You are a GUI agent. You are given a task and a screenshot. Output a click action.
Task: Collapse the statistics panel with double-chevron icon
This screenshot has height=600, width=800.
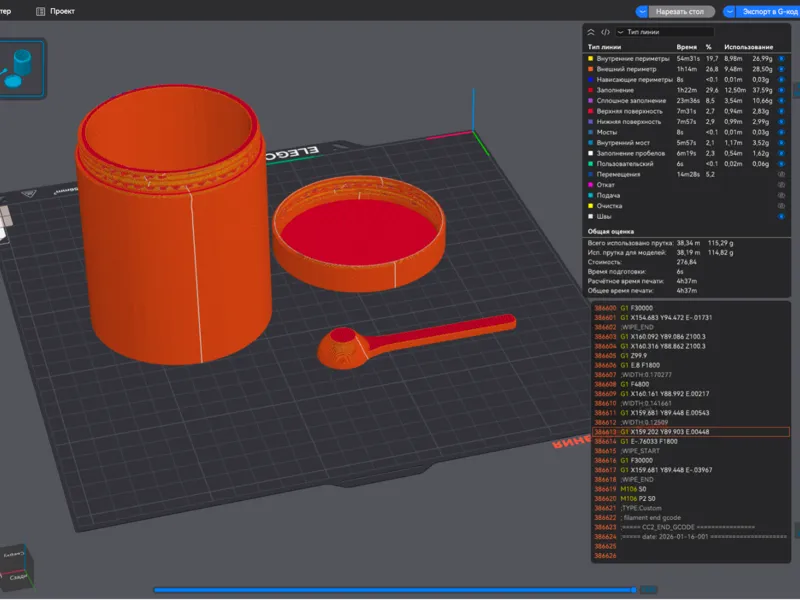click(591, 32)
